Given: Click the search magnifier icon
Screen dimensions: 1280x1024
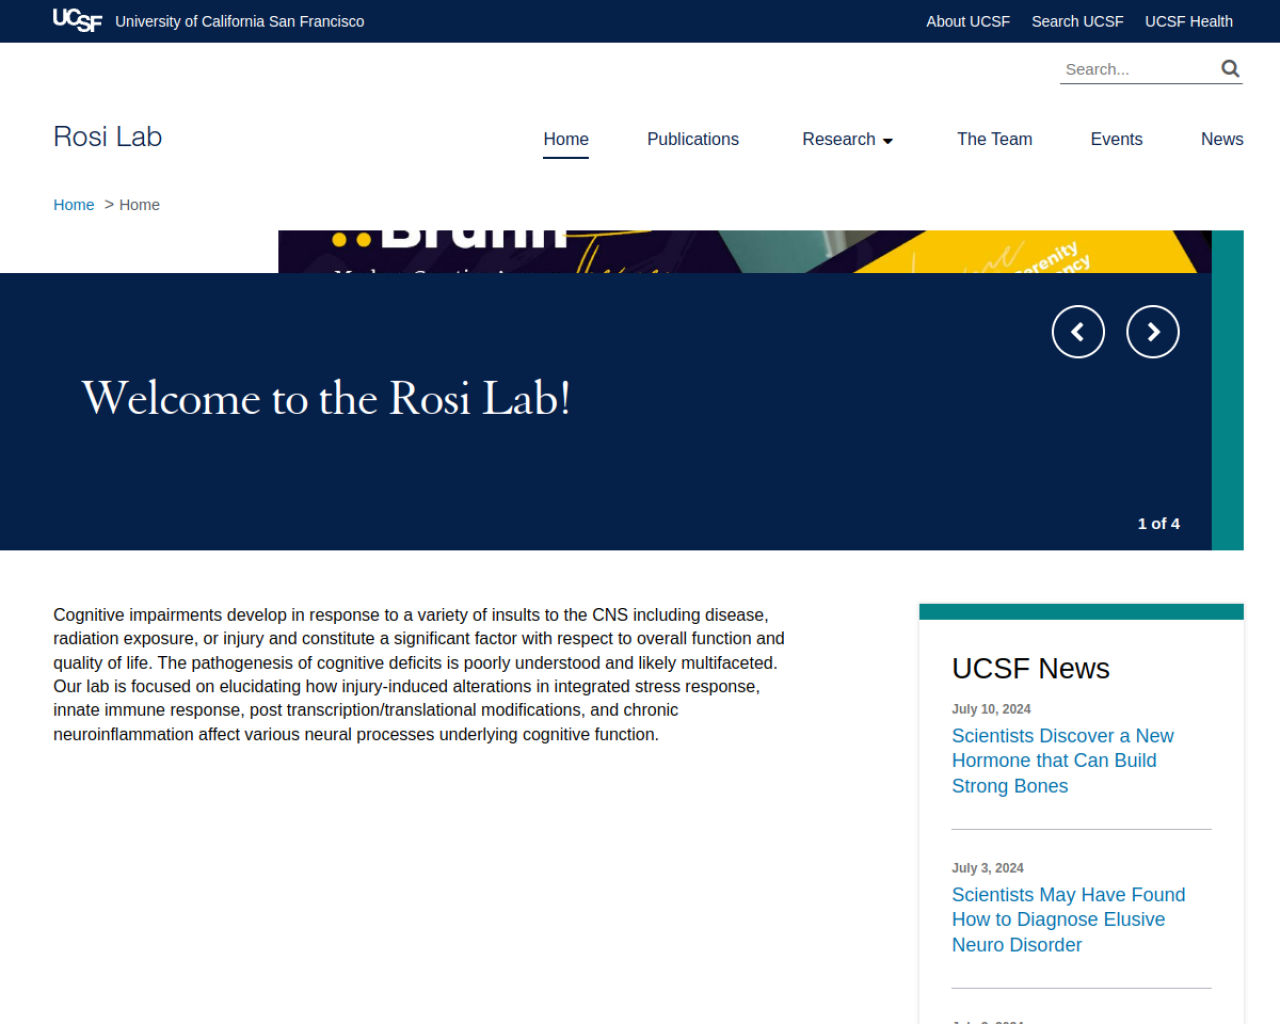Looking at the screenshot, I should [x=1230, y=69].
